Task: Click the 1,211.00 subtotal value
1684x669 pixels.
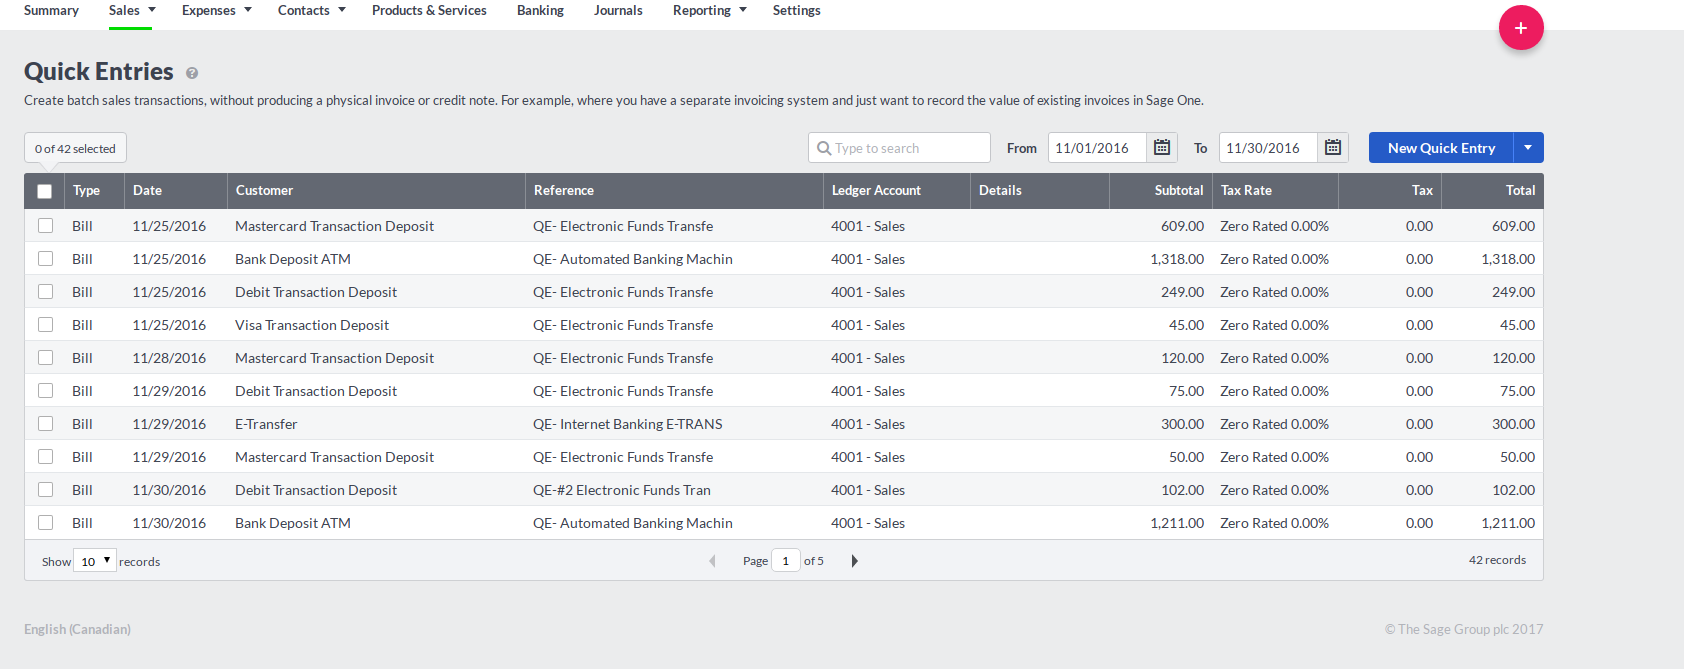Action: pos(1177,523)
